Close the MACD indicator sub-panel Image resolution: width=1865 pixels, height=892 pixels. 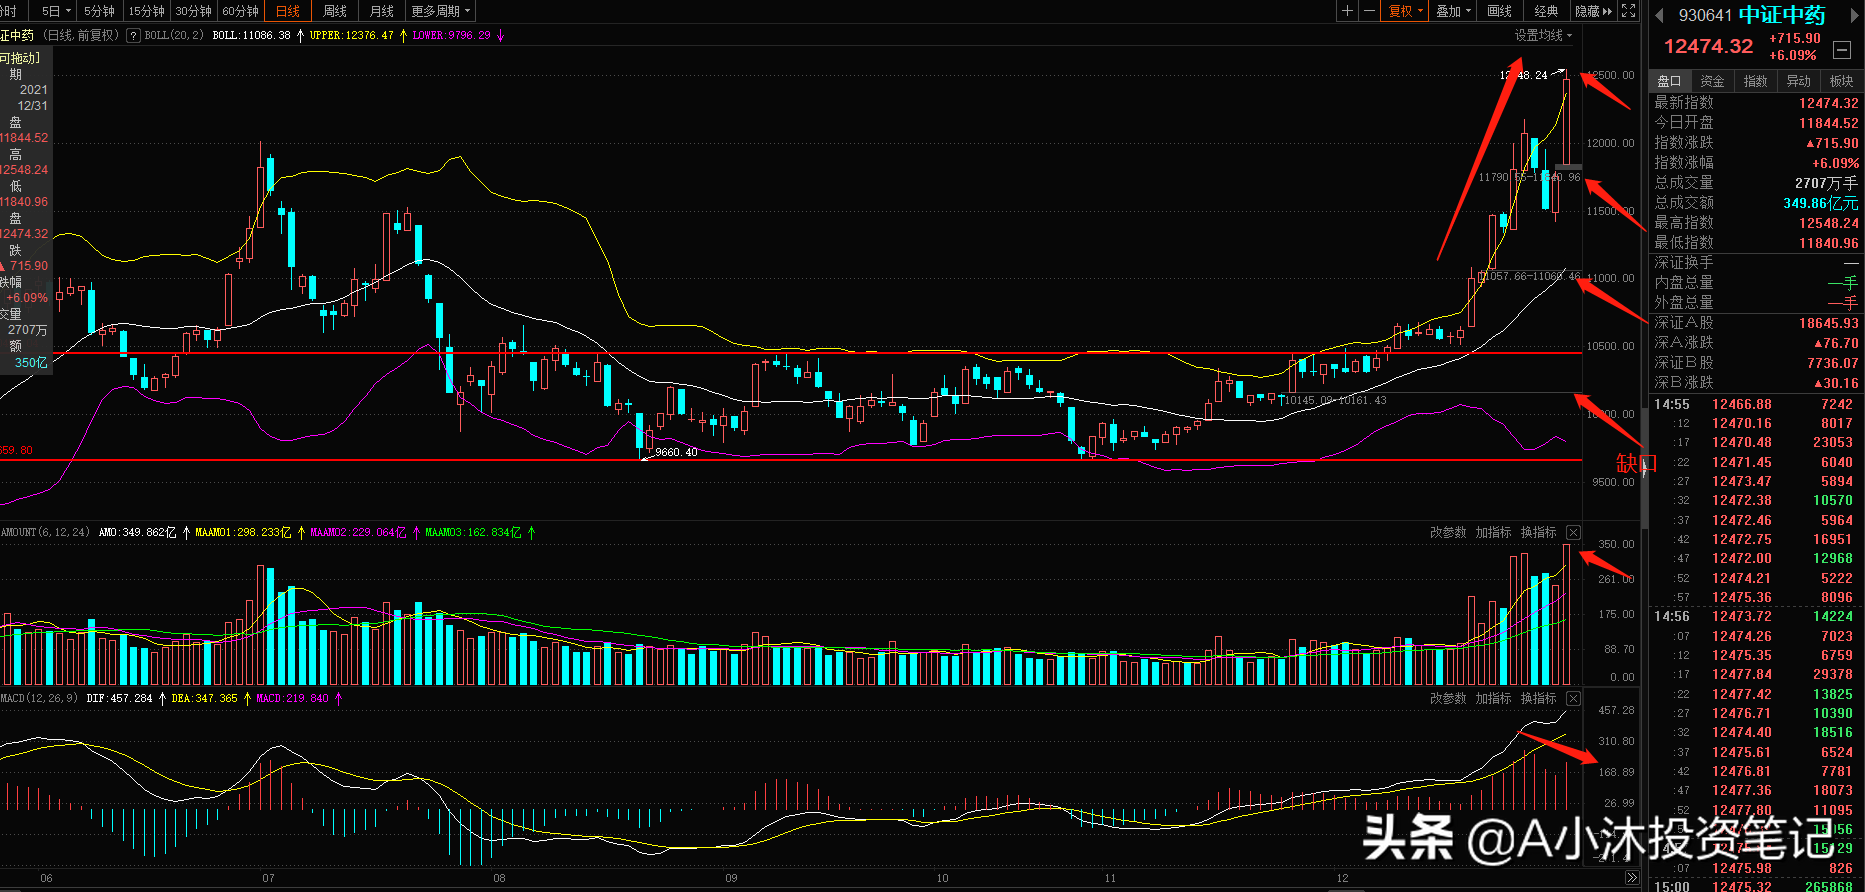point(1573,698)
